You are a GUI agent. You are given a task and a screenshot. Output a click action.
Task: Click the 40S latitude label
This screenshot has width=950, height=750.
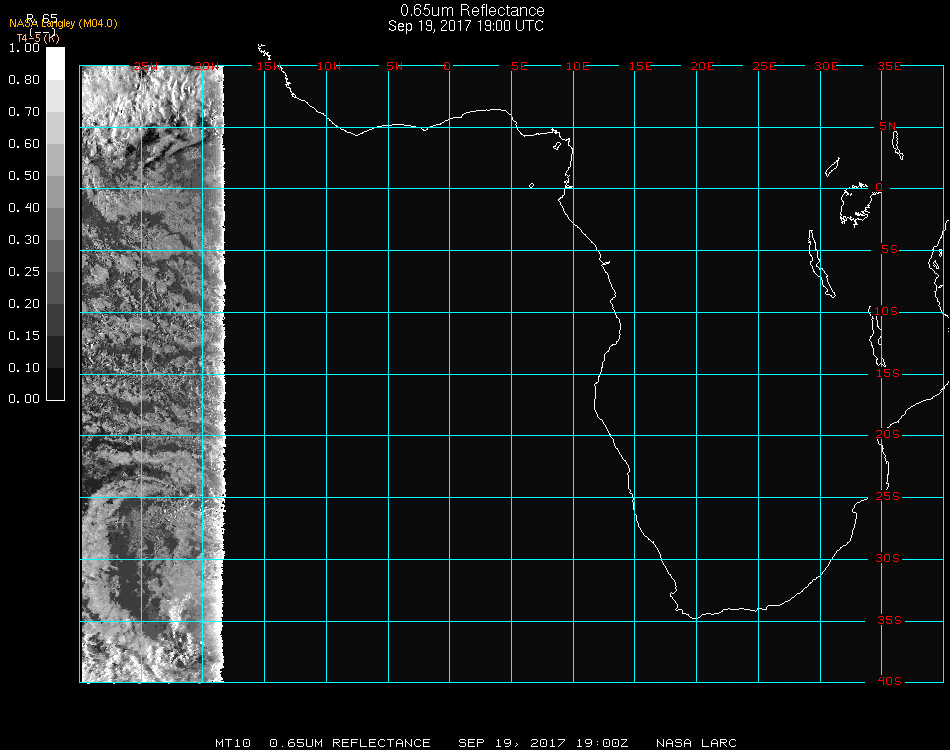[x=888, y=681]
